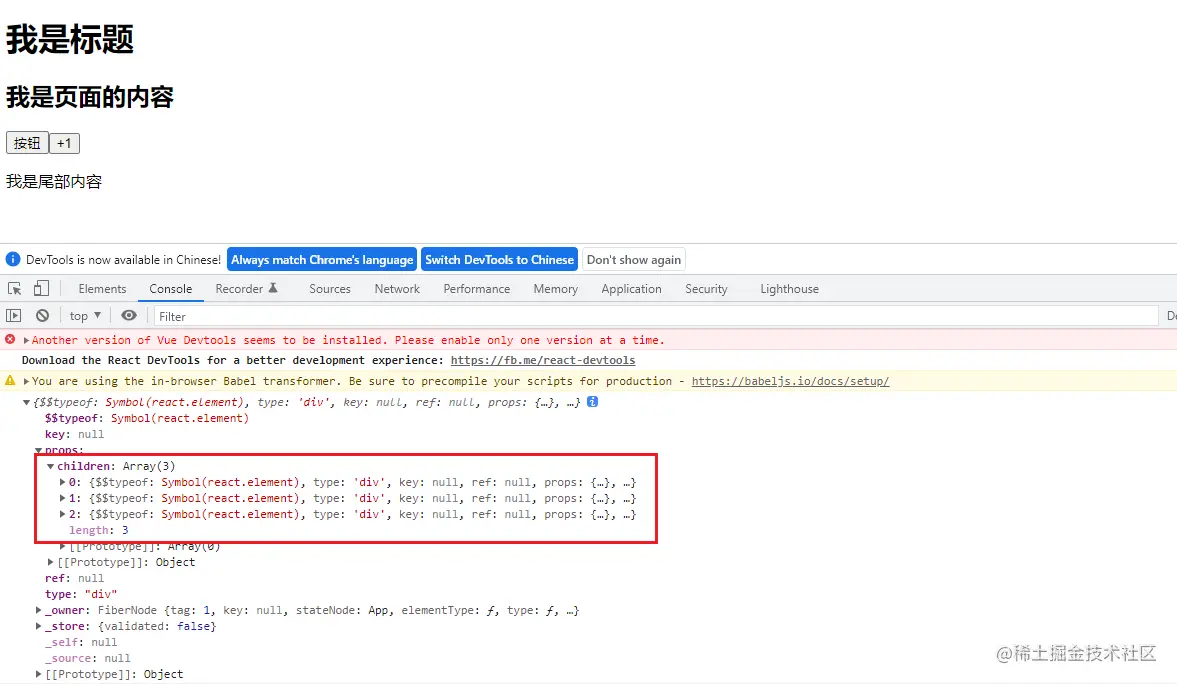
Task: Expand [[Prototype]]: Object under props
Action: [x=50, y=562]
